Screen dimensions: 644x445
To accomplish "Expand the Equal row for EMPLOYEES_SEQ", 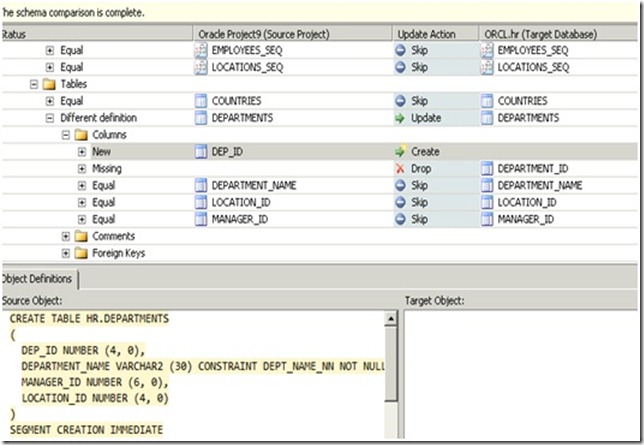I will 50,51.
